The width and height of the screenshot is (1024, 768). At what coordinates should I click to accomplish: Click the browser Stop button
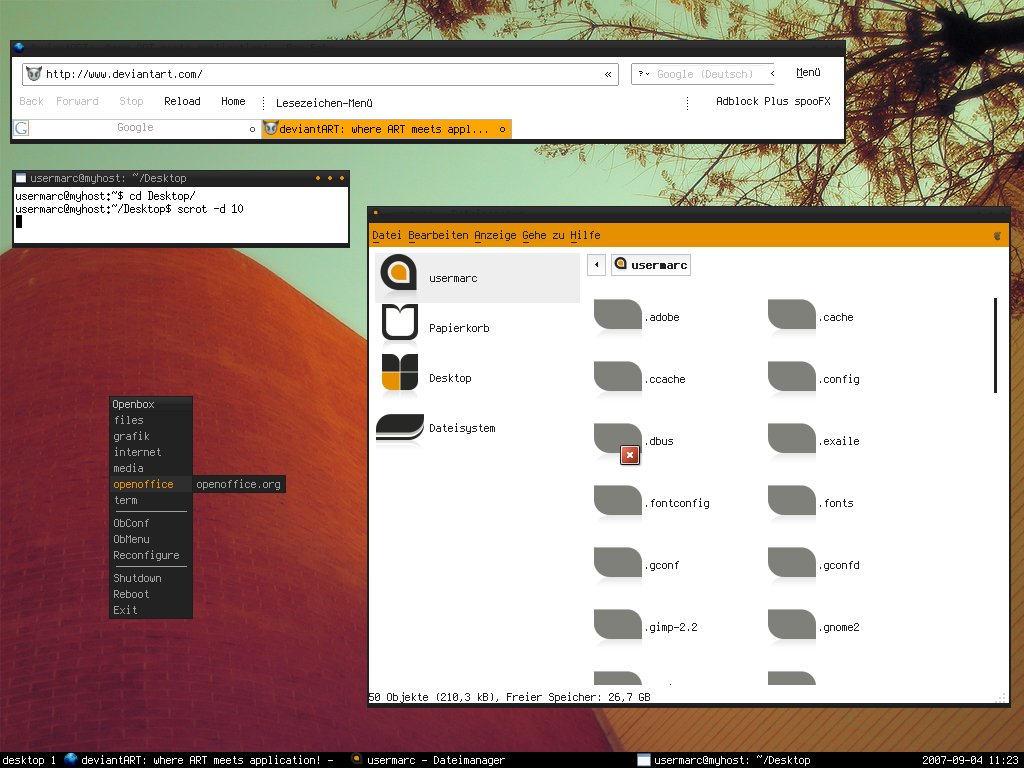coord(131,101)
